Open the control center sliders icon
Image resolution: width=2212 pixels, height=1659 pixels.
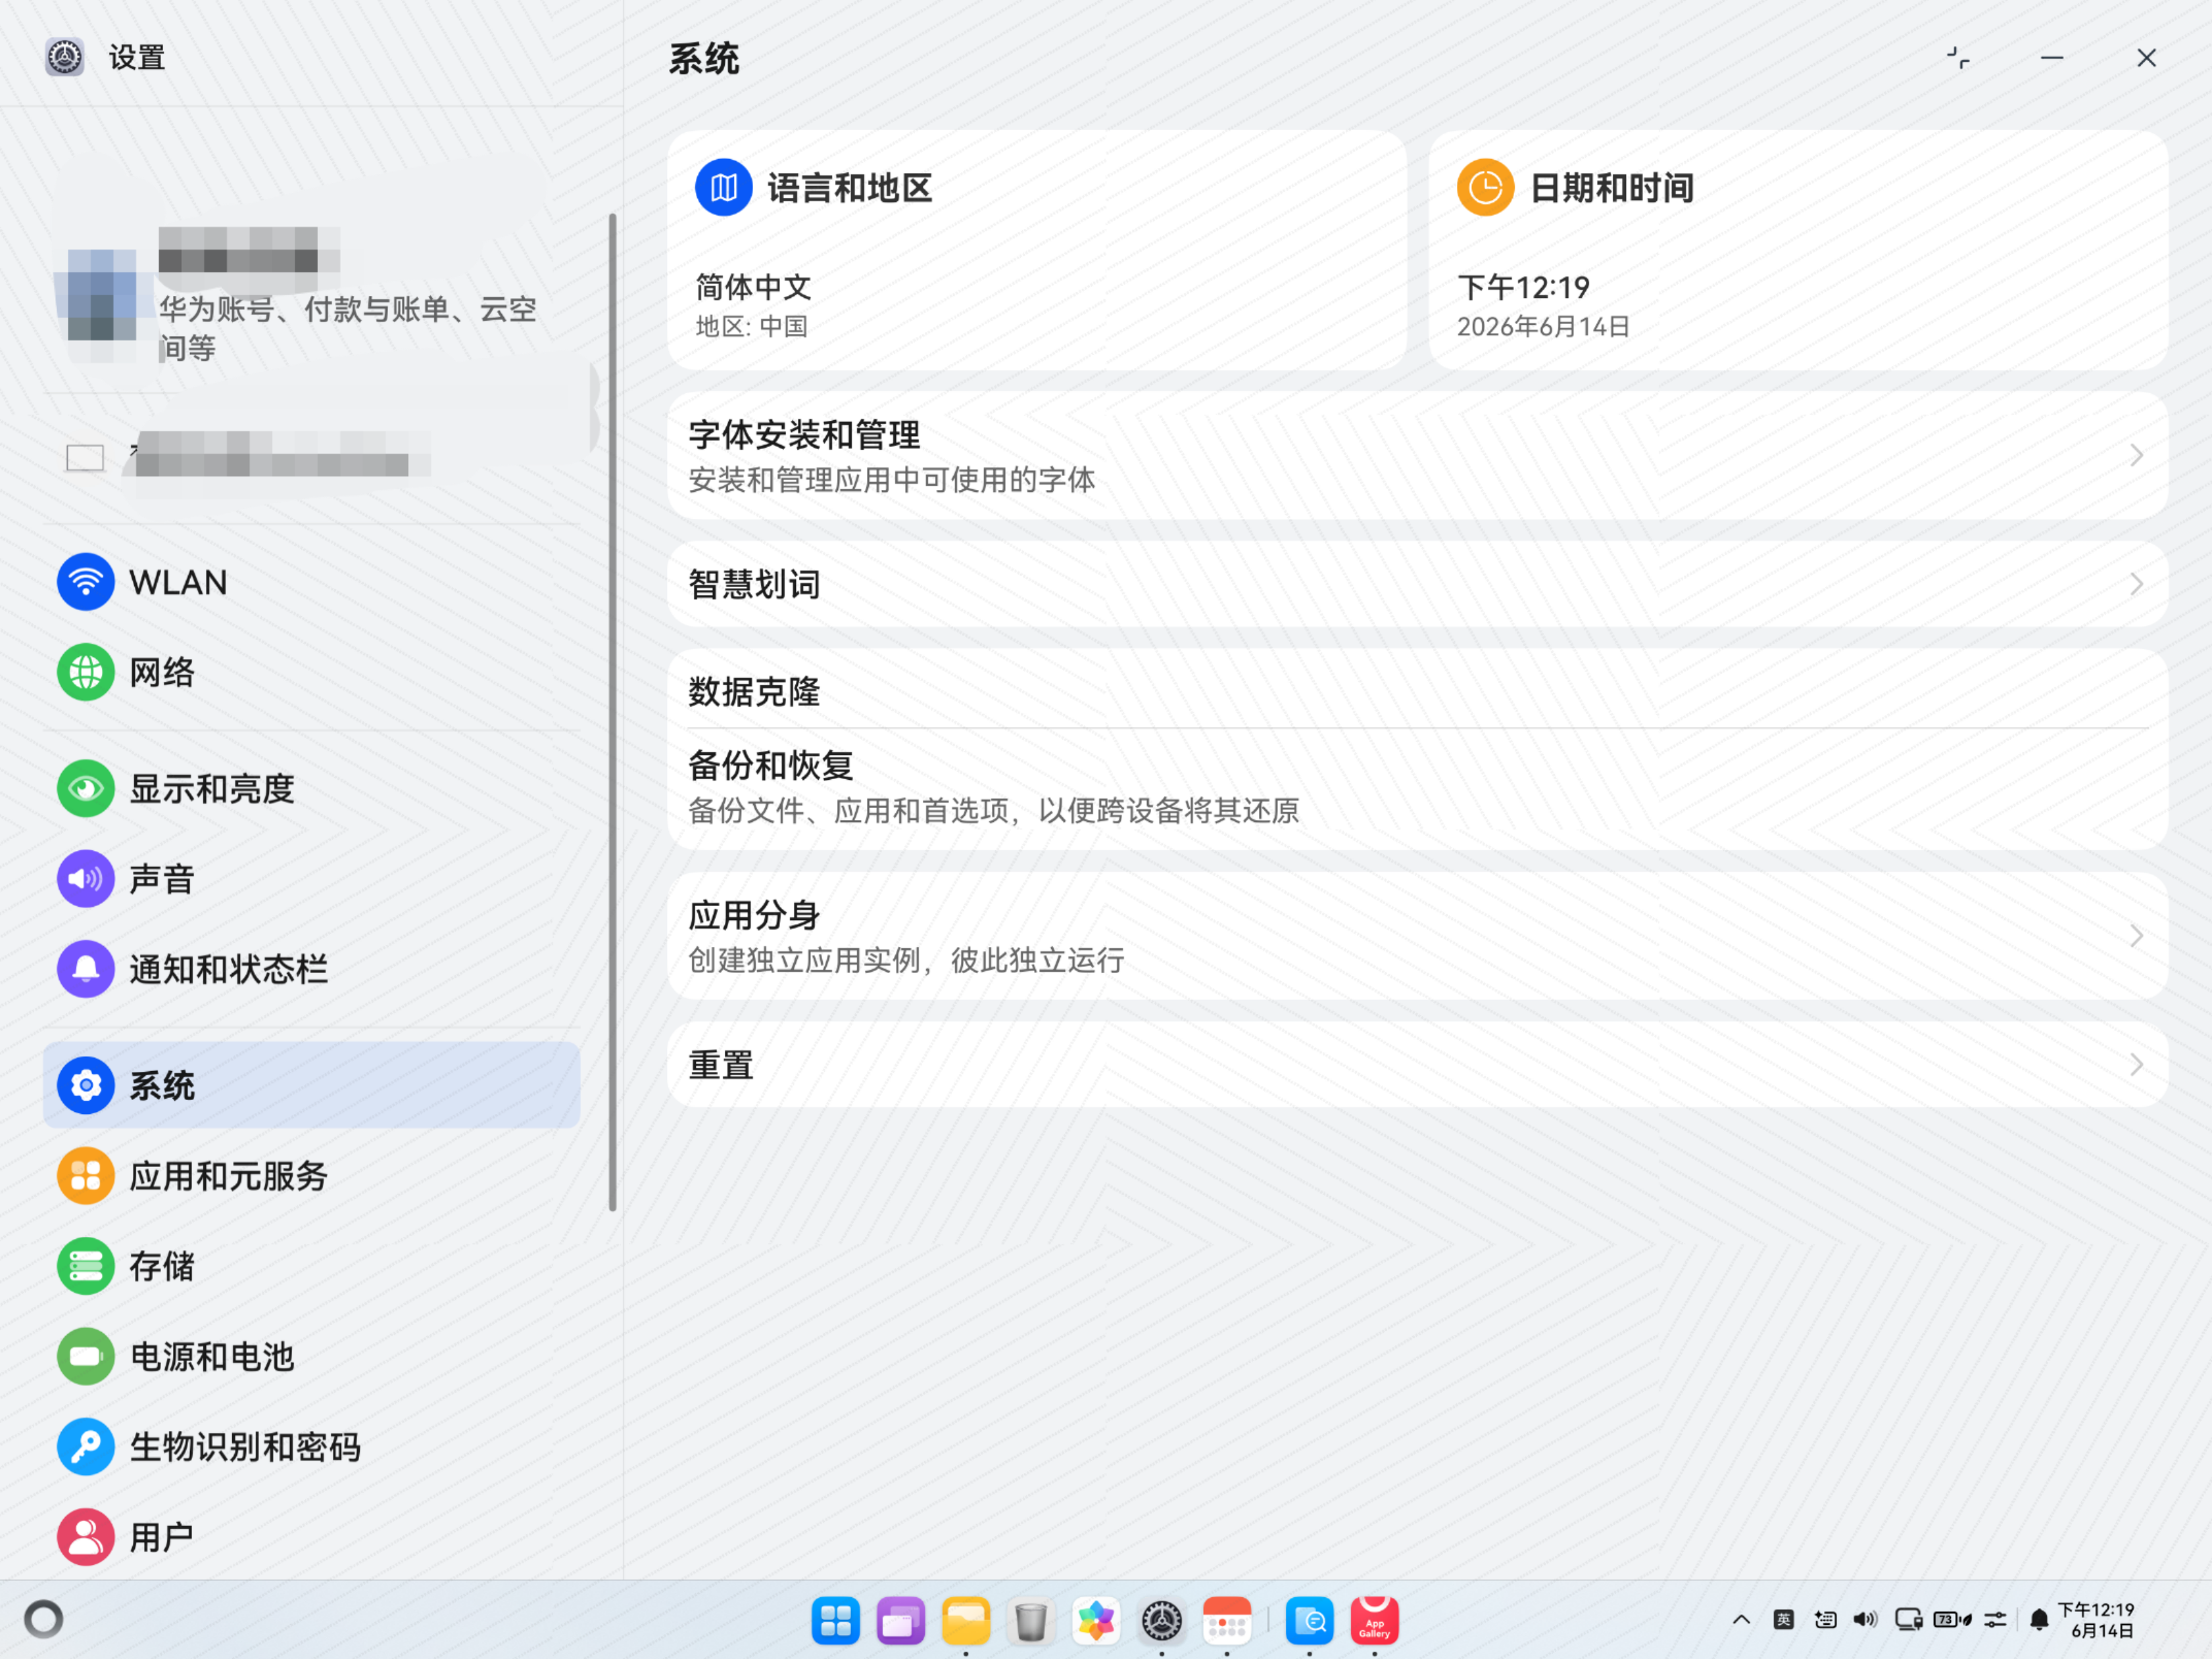[x=1996, y=1620]
